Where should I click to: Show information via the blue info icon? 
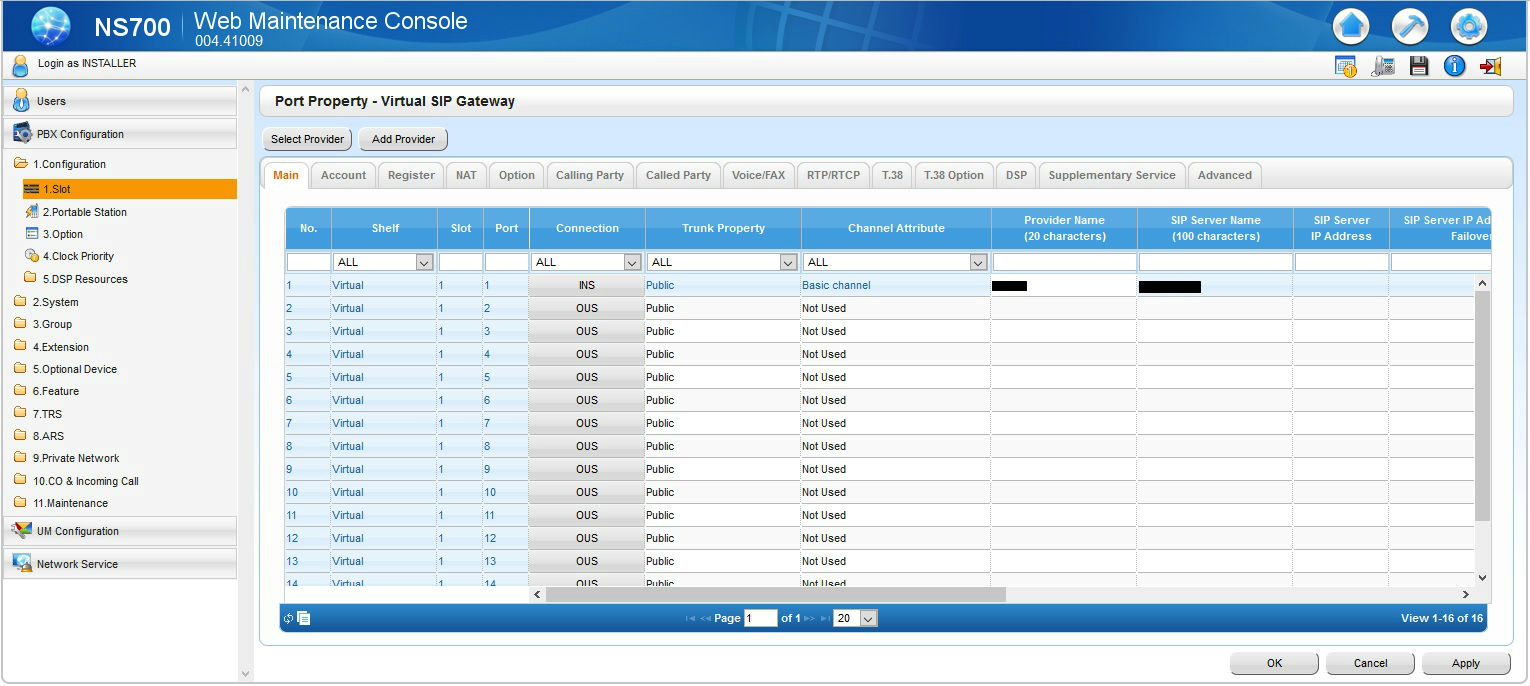(x=1454, y=66)
